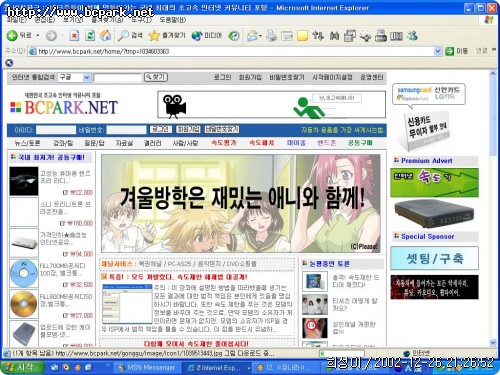Image resolution: width=500 pixels, height=375 pixels.
Task: Click the Mail envelope toolbar icon
Action: (x=252, y=36)
